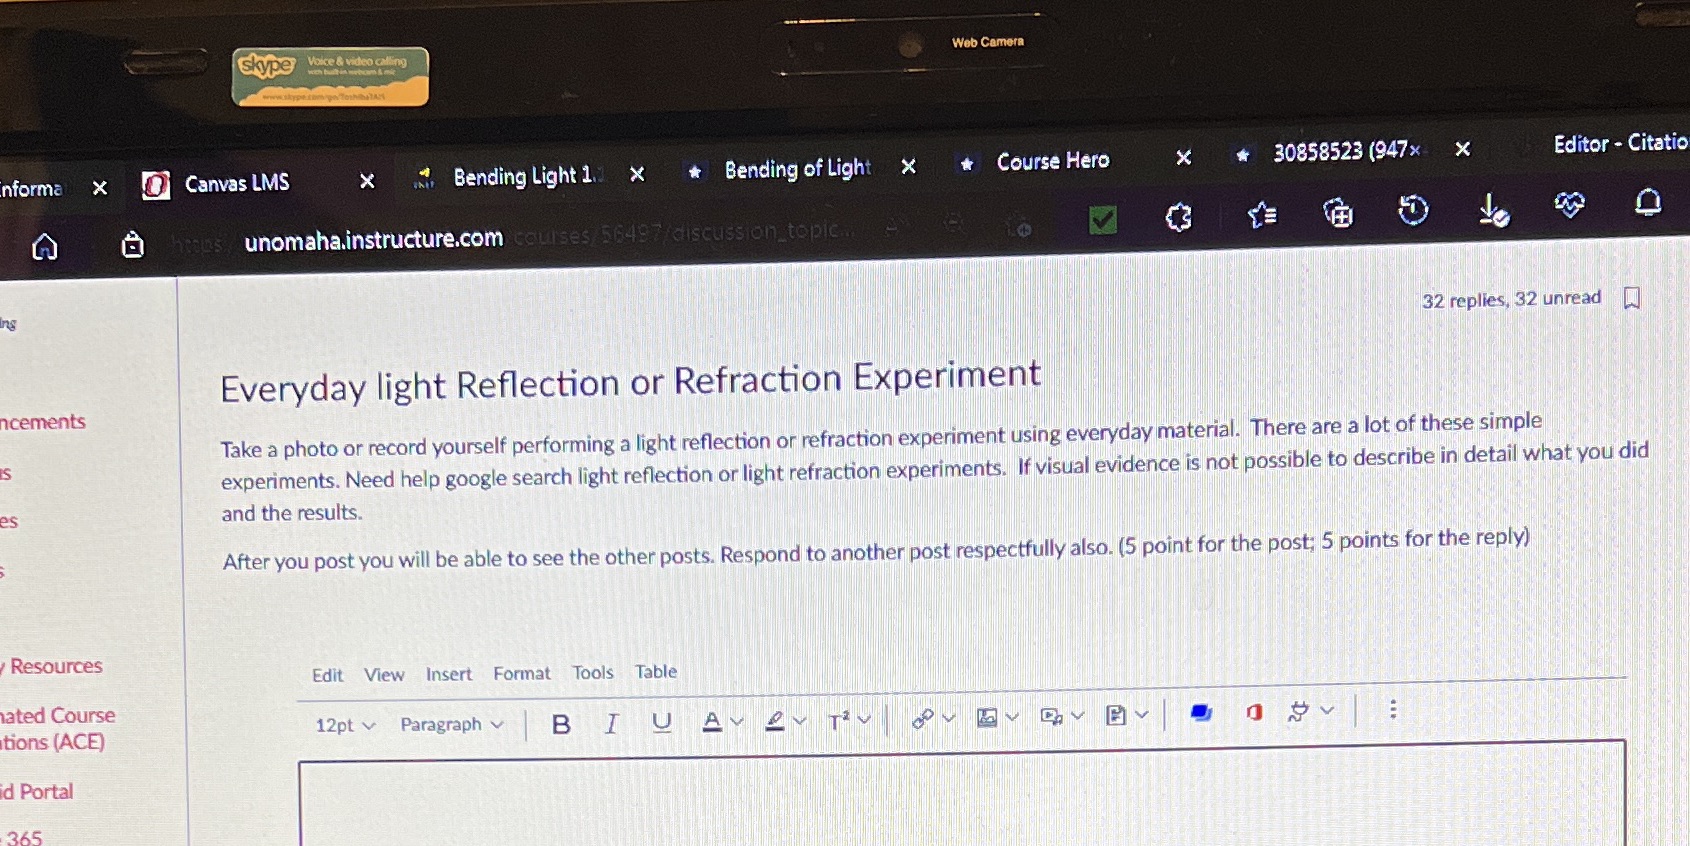Open the editor View menu
Screen dimensions: 1690x846
[x=384, y=675]
